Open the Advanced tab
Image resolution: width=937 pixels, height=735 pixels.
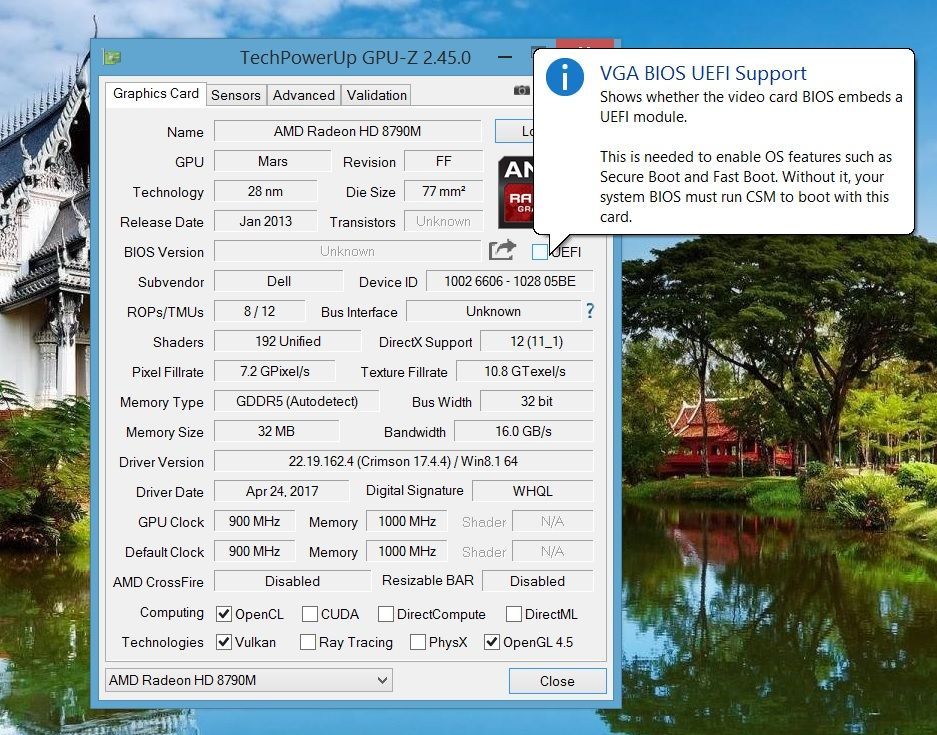304,95
